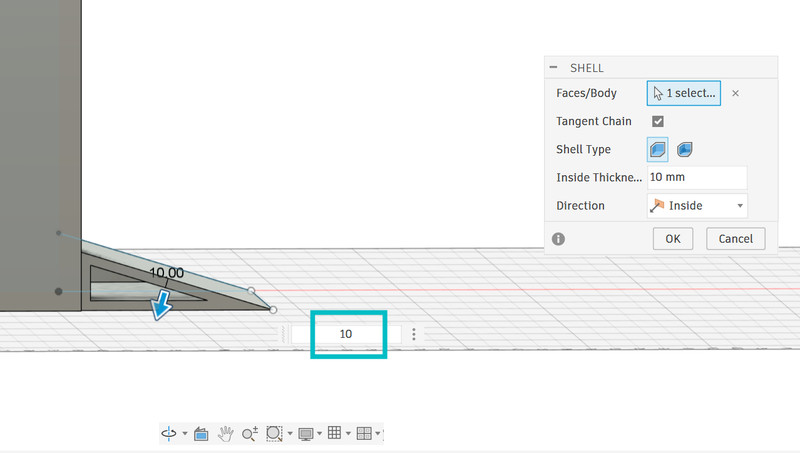Click the 'Direction' label
Image resolution: width=800 pixels, height=453 pixels.
[580, 206]
